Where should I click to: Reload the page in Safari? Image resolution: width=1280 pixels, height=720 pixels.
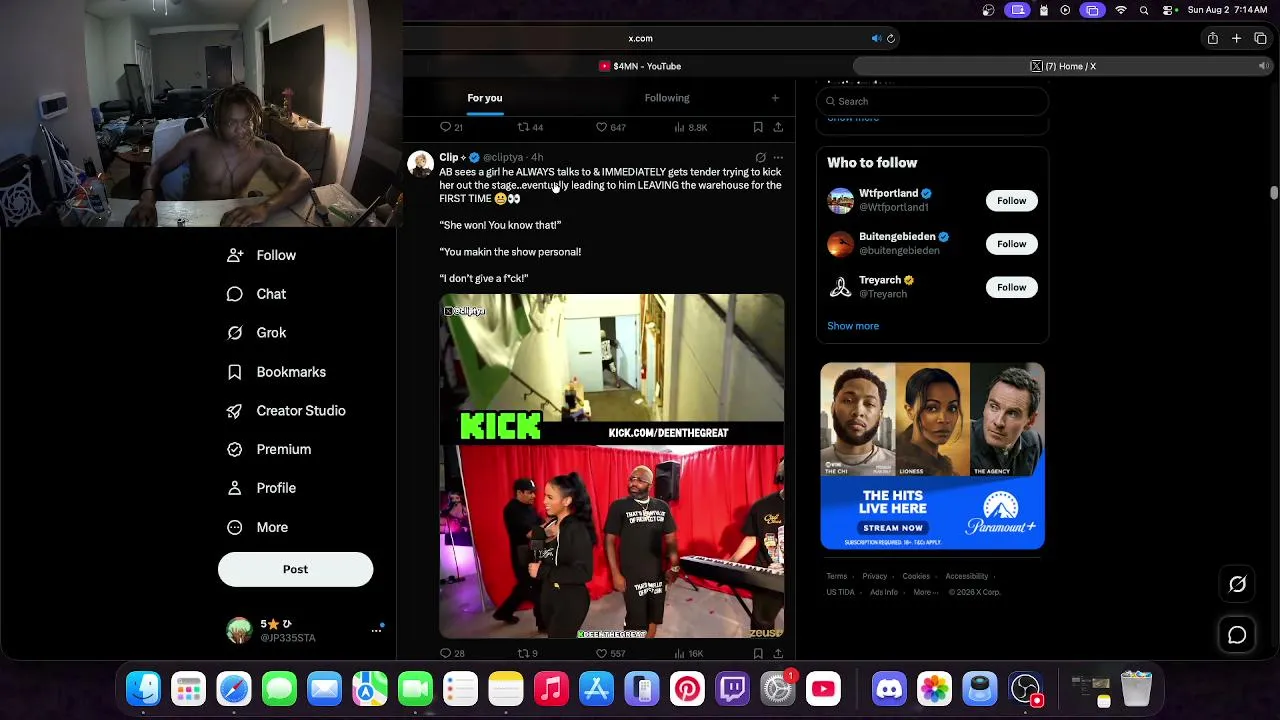point(890,39)
